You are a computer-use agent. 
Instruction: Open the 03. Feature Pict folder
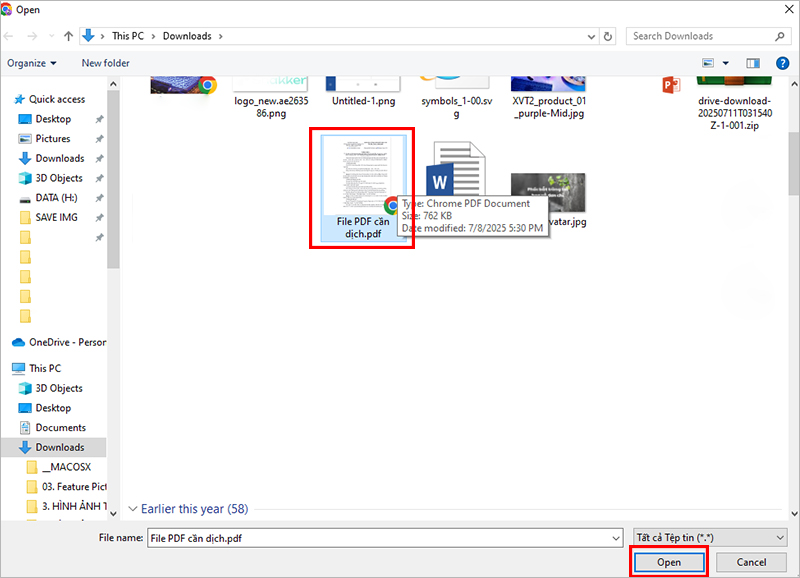click(x=66, y=487)
